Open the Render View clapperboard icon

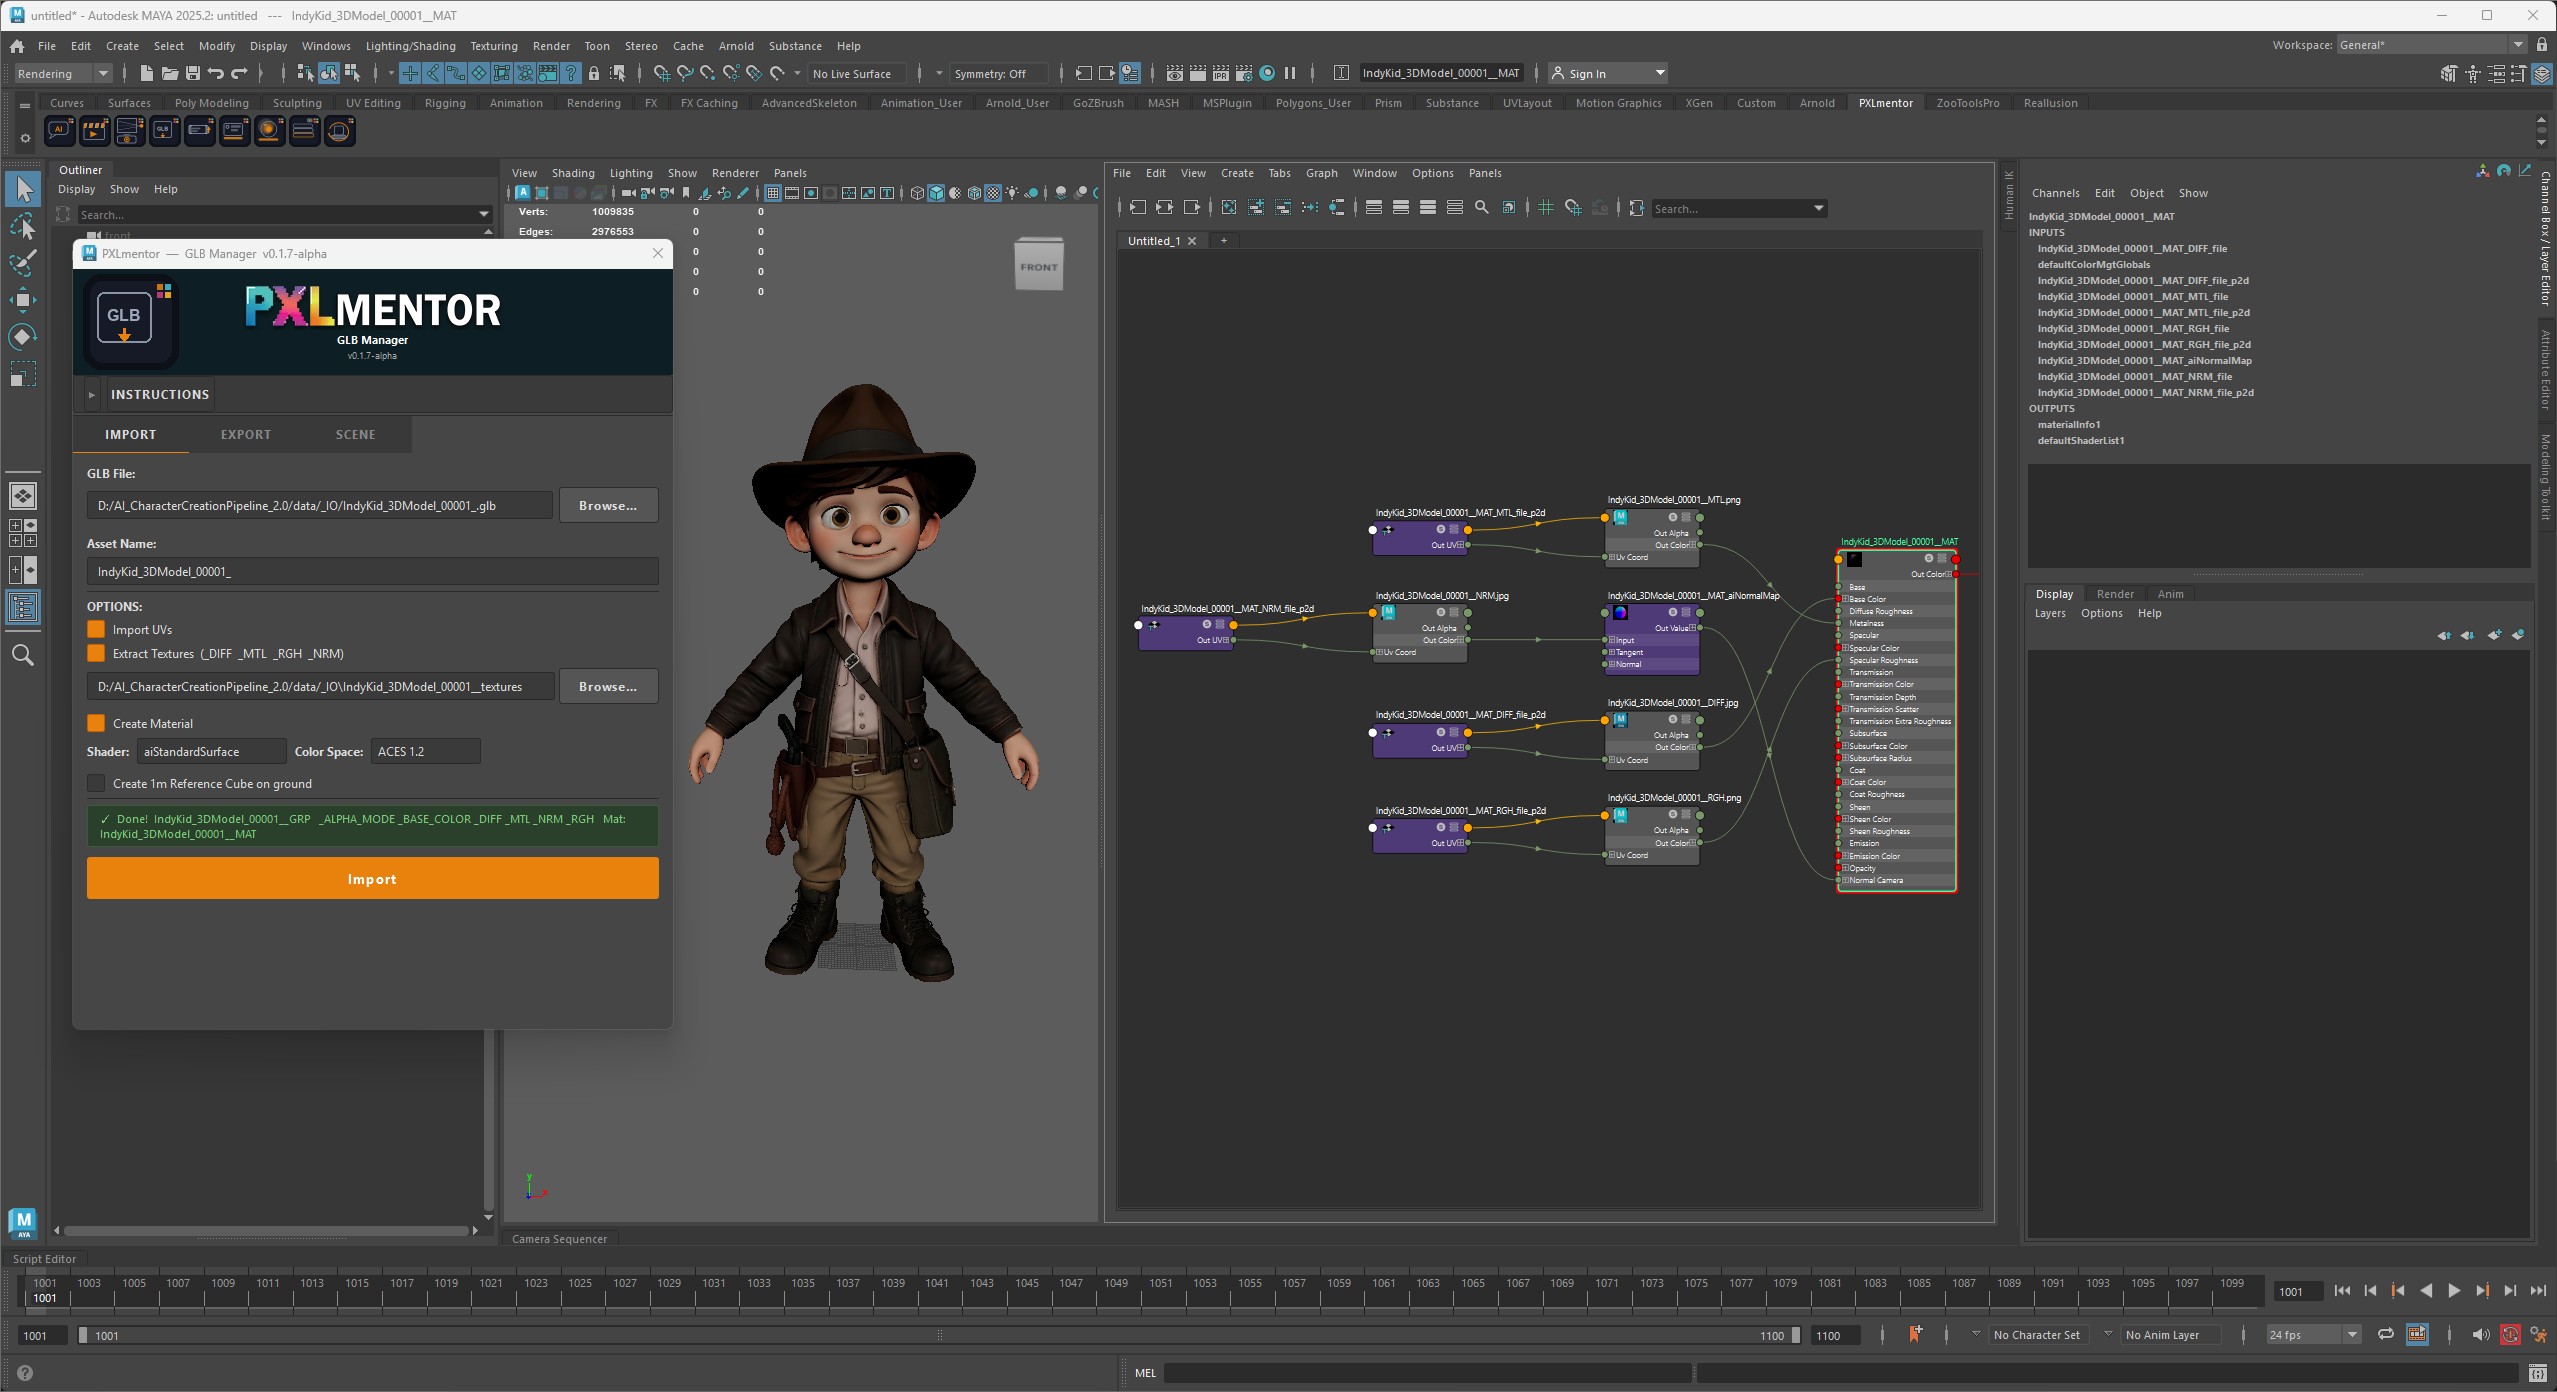(x=1174, y=73)
